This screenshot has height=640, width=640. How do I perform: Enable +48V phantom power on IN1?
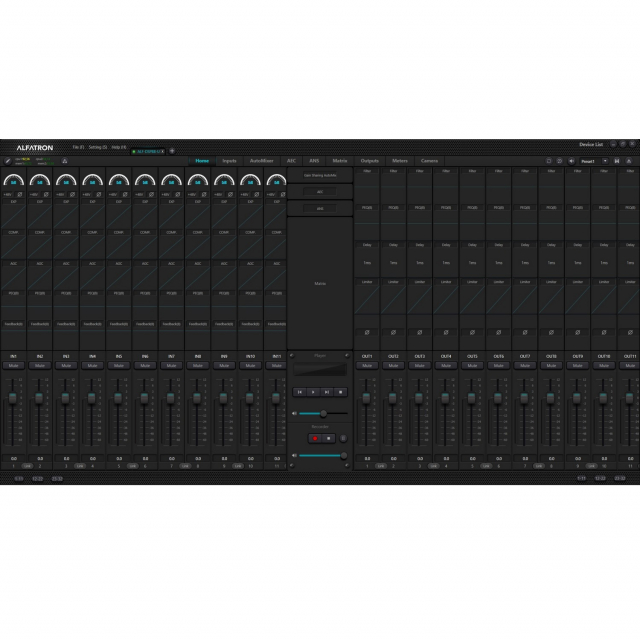tap(7, 193)
